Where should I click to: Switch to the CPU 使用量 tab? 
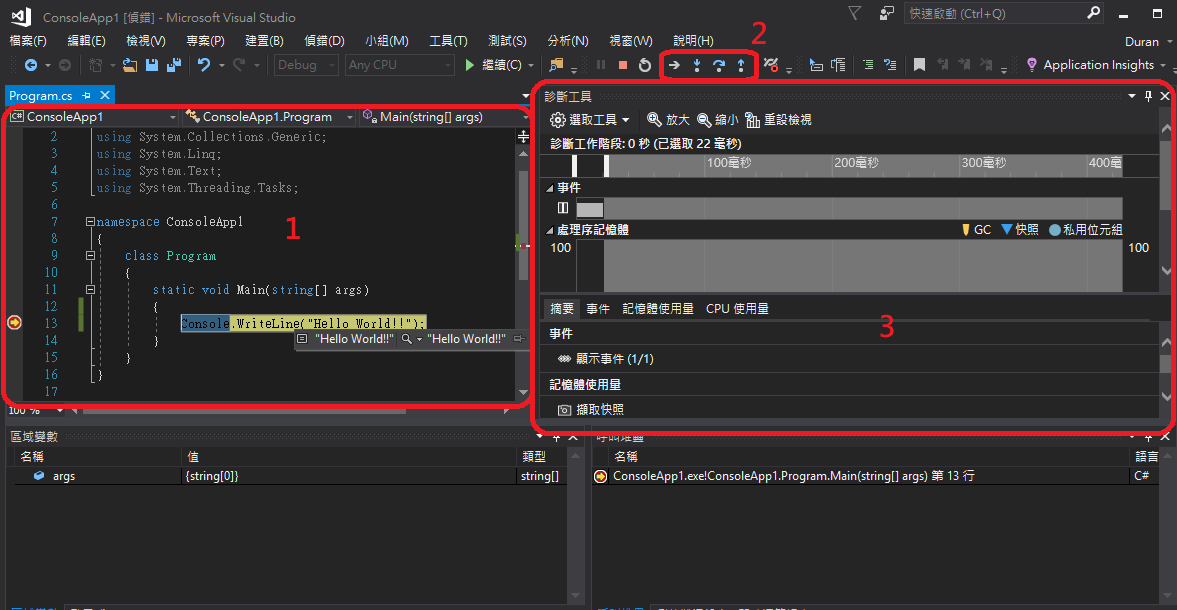pos(737,308)
